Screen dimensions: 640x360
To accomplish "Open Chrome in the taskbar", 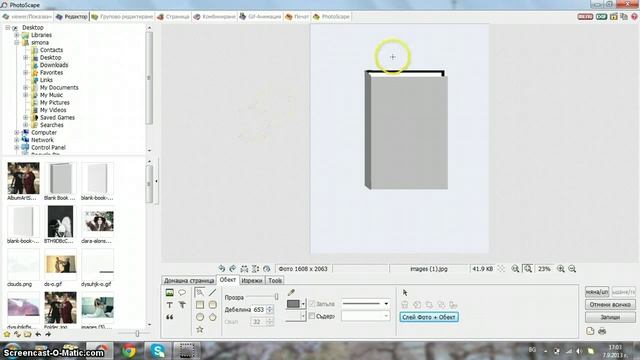I will 129,351.
